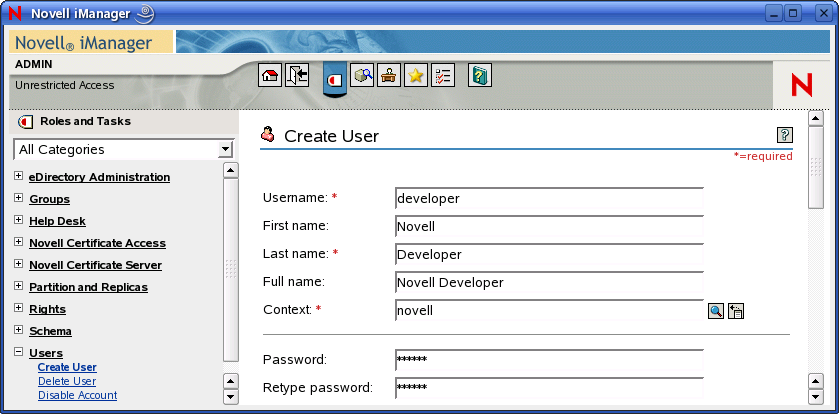Click the object history icon beside Context

pos(736,311)
